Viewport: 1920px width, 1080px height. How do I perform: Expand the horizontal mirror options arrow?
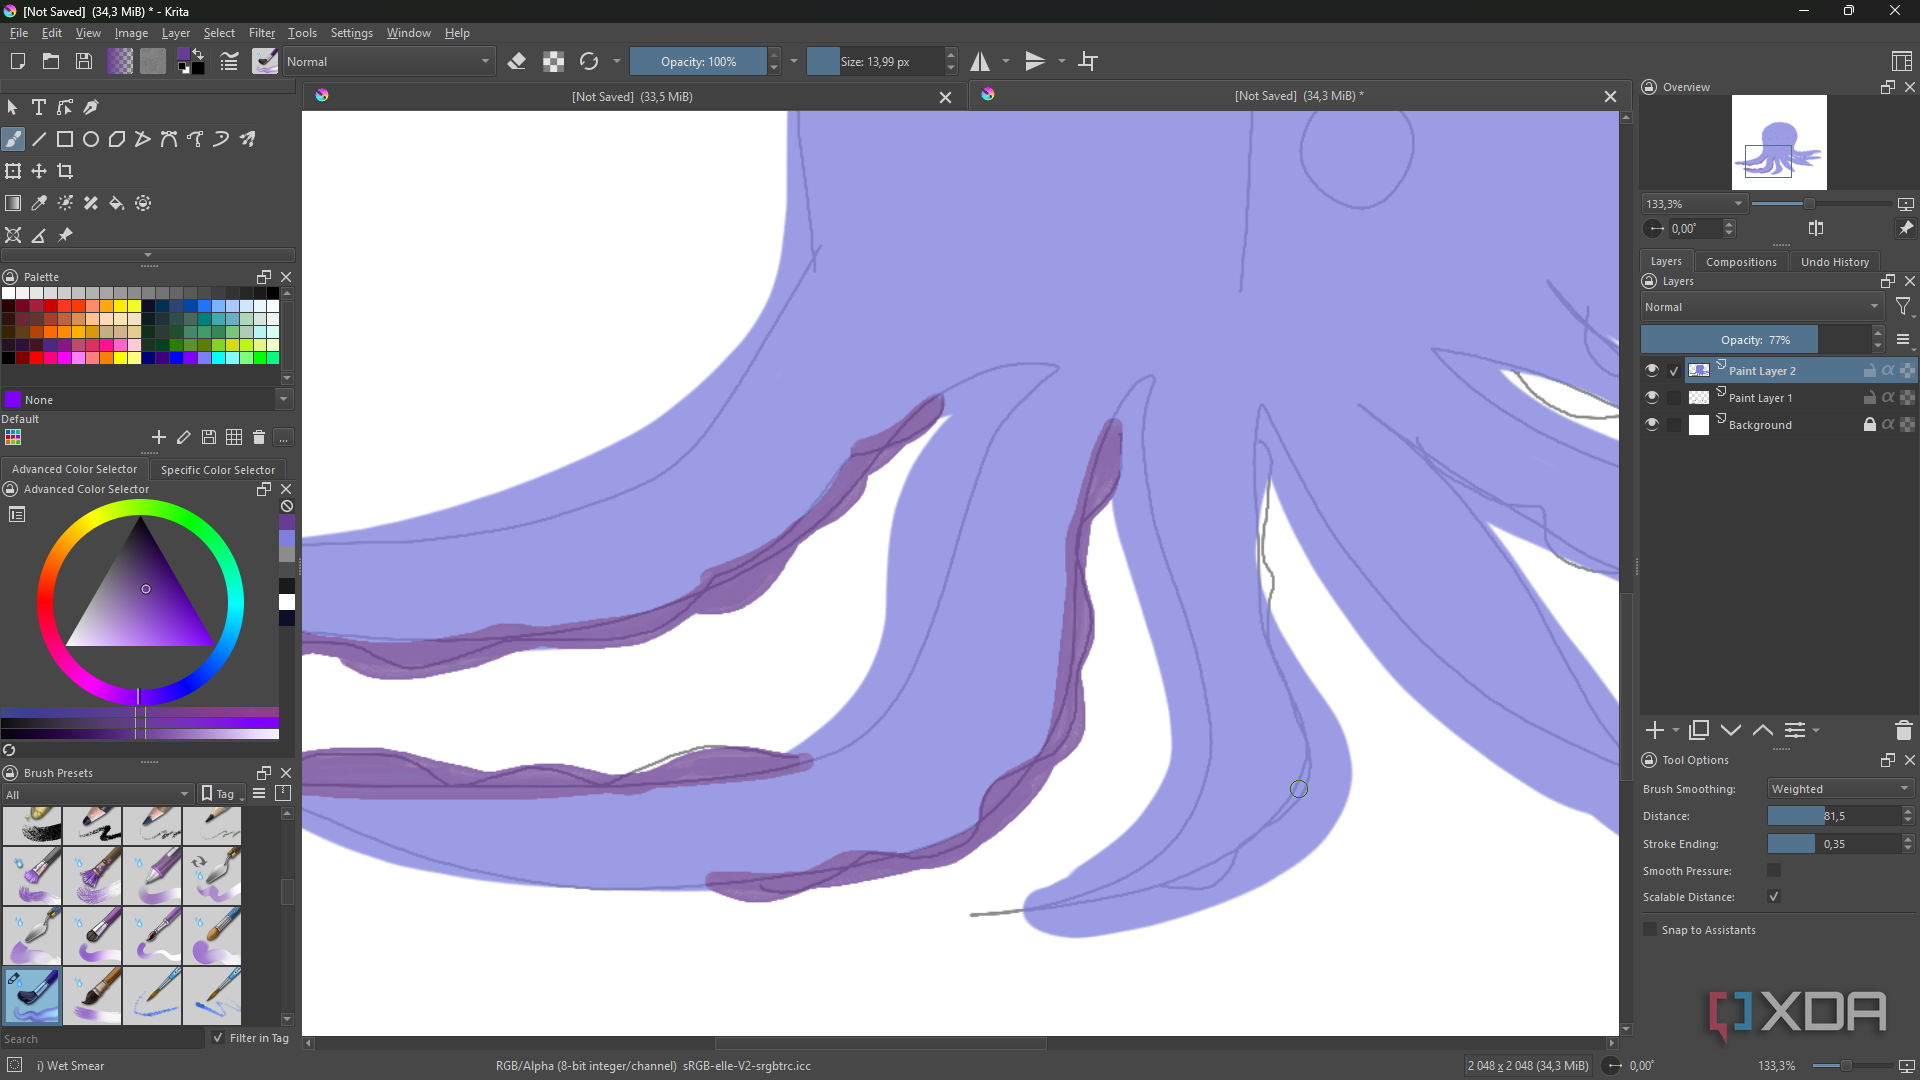[1006, 61]
